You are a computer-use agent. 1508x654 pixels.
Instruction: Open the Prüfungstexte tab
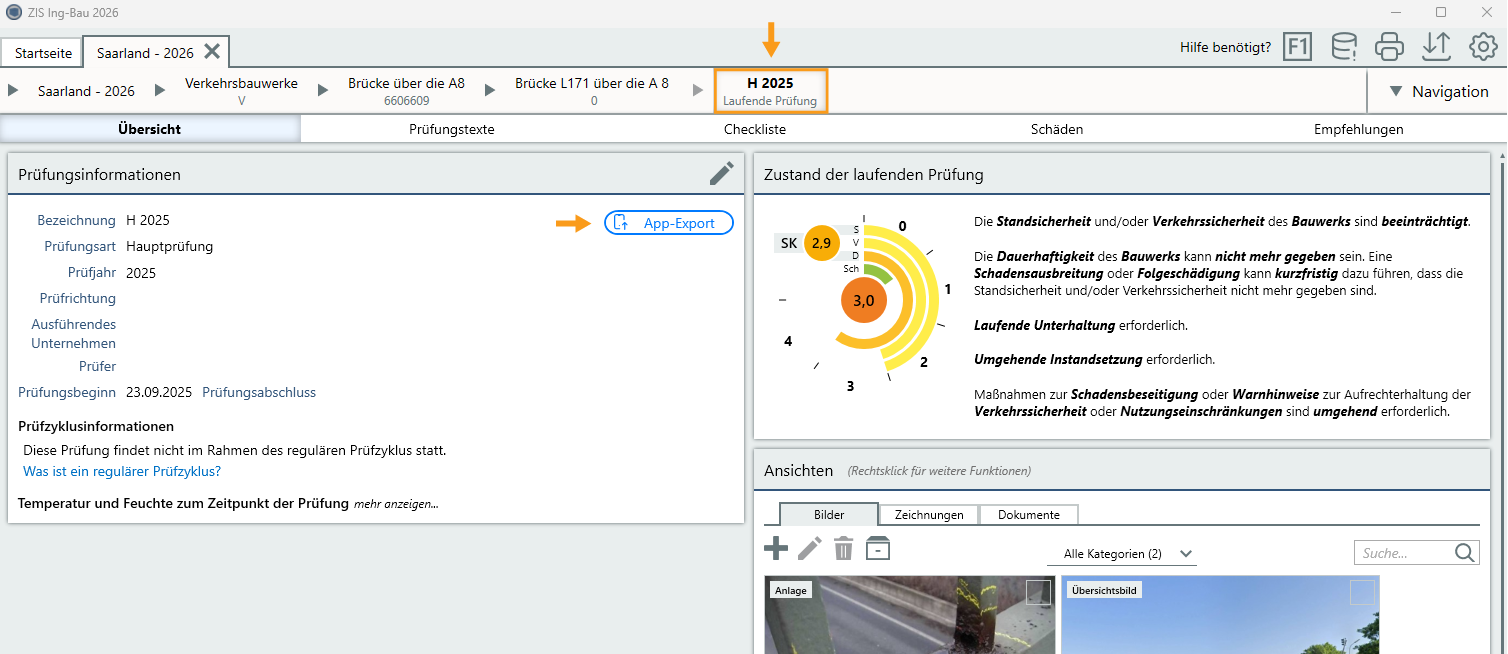tap(452, 129)
